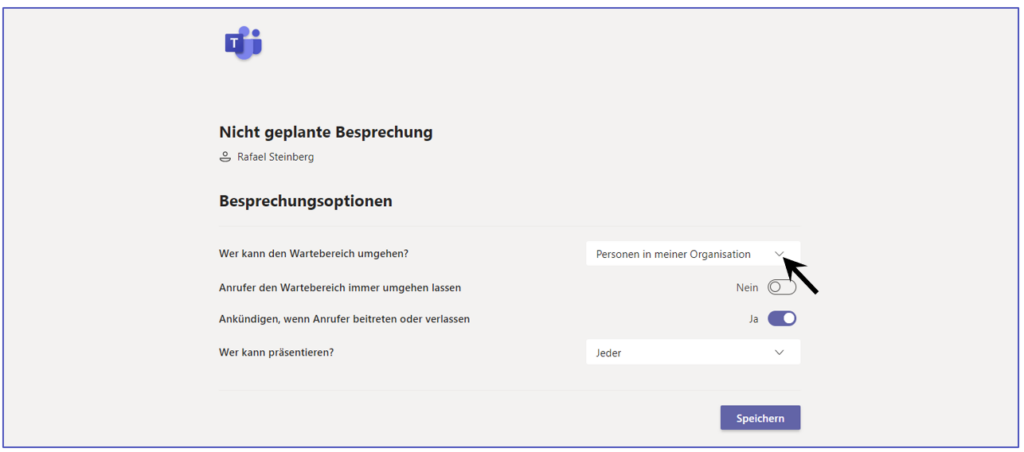Click the Besprechungsoptionen heading
The image size is (1024, 452).
point(306,201)
